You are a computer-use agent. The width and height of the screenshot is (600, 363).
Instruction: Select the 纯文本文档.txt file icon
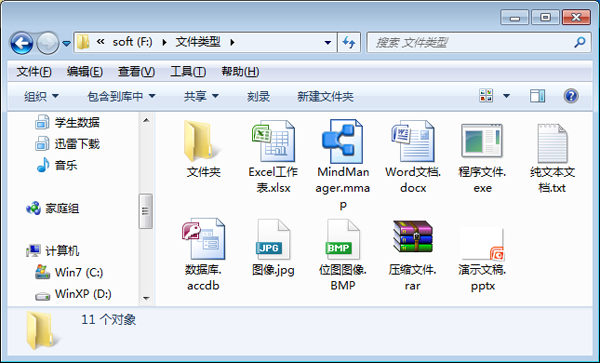[x=552, y=143]
